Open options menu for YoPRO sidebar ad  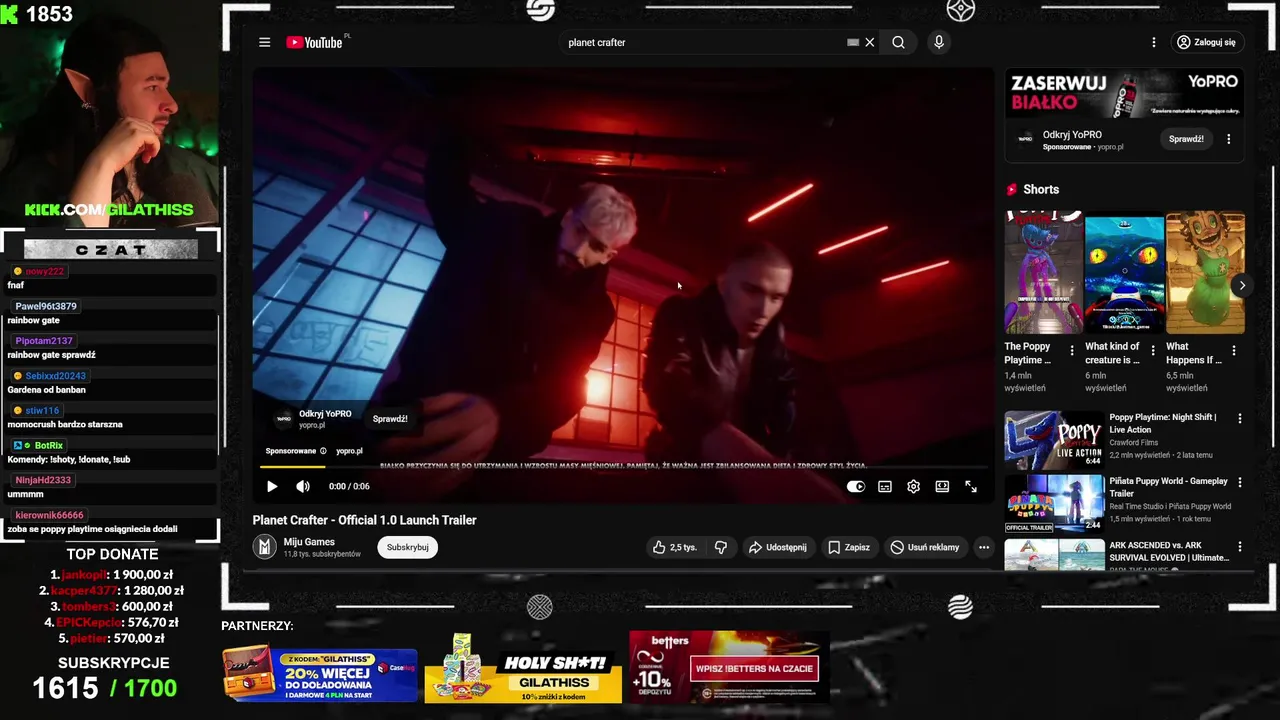point(1229,139)
